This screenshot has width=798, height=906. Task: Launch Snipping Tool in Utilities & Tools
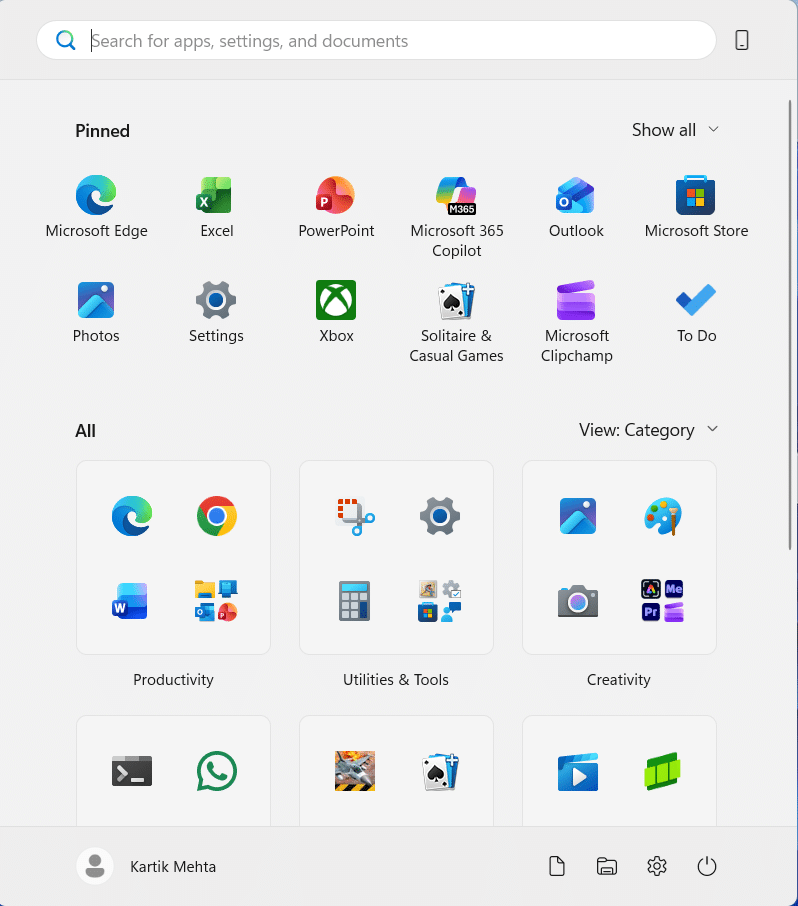click(x=354, y=516)
